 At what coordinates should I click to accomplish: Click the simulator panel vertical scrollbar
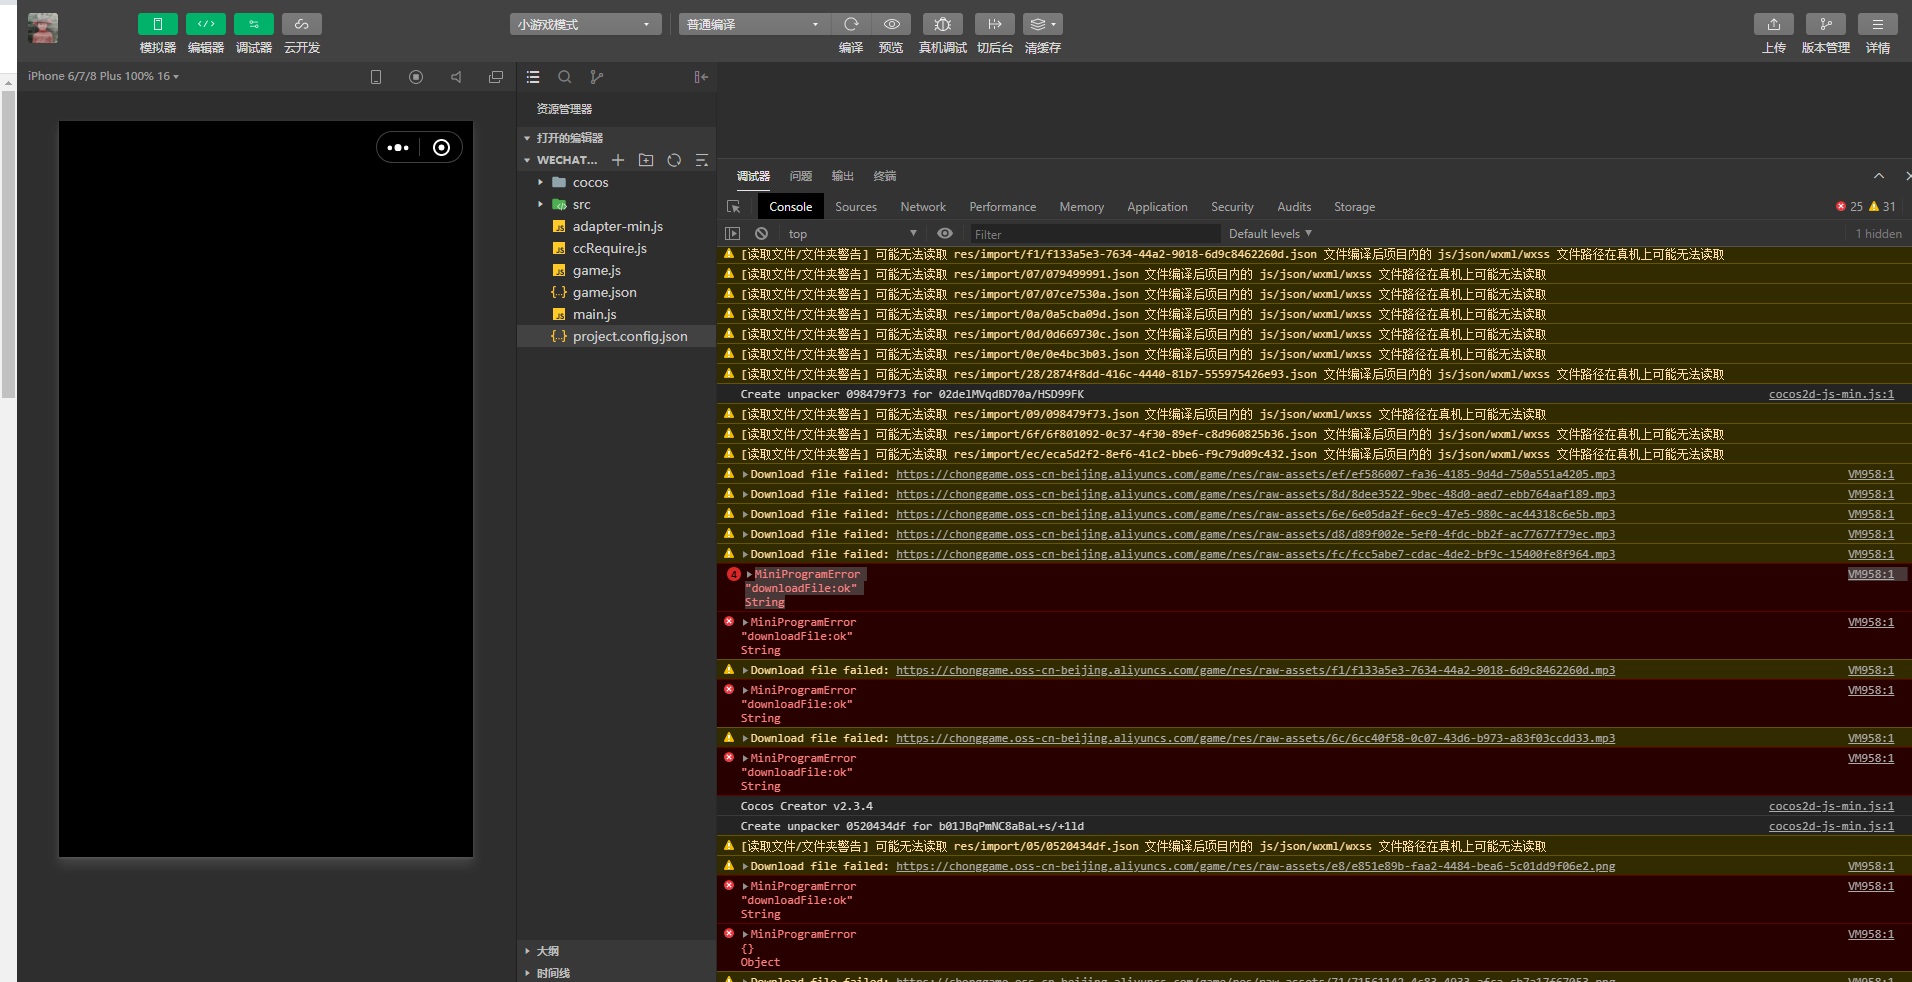coord(8,240)
